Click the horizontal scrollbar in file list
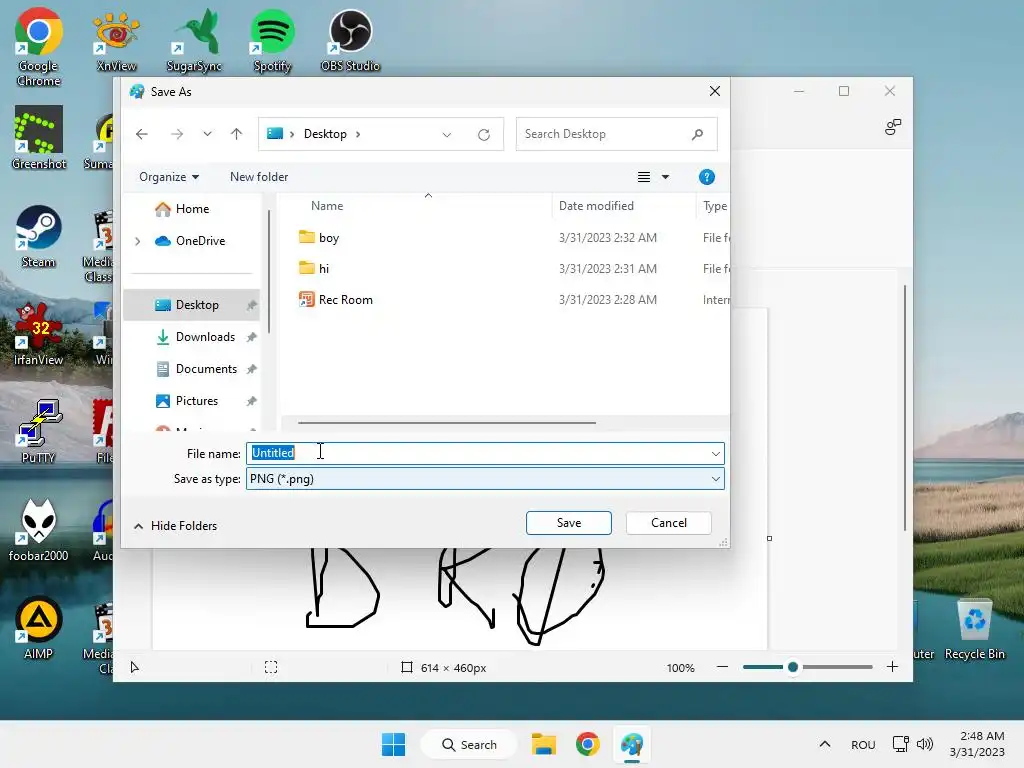This screenshot has width=1024, height=768. tap(447, 423)
